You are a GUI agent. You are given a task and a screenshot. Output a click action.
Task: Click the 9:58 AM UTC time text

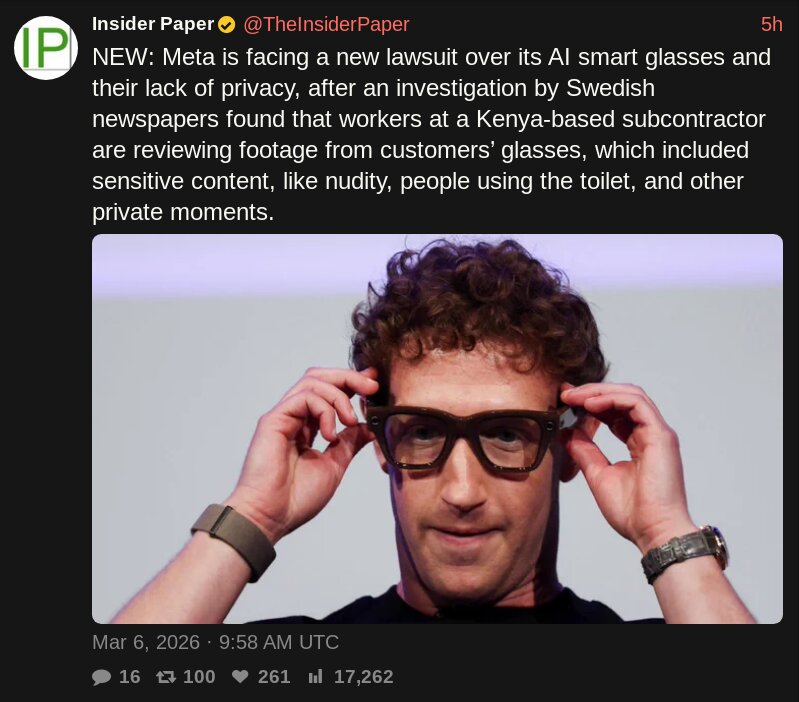pos(279,642)
